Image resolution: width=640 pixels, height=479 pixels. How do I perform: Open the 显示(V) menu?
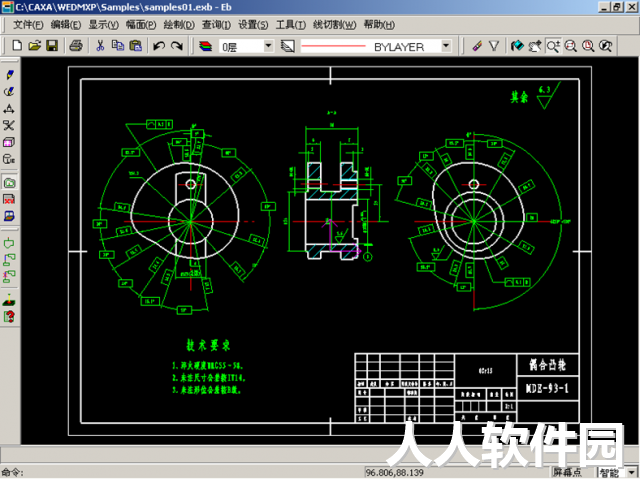pos(104,25)
